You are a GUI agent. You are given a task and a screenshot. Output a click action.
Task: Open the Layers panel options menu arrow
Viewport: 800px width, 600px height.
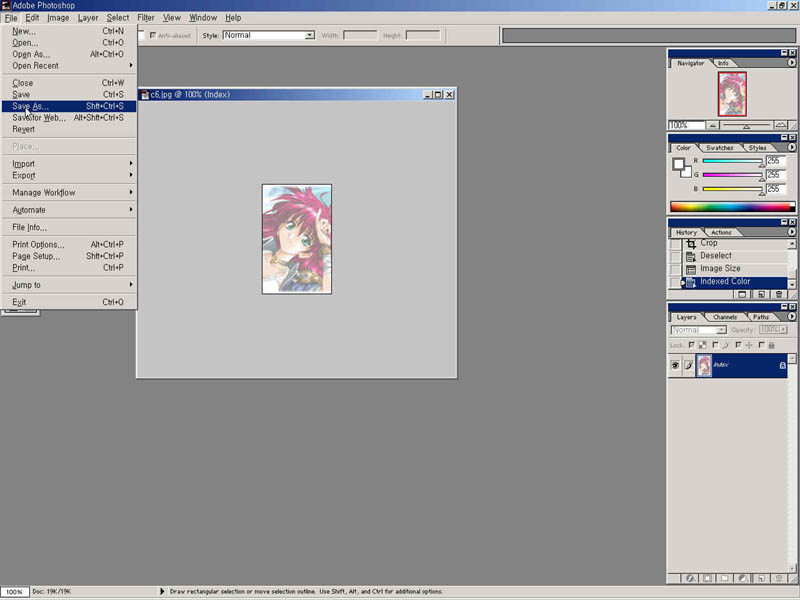pos(791,317)
